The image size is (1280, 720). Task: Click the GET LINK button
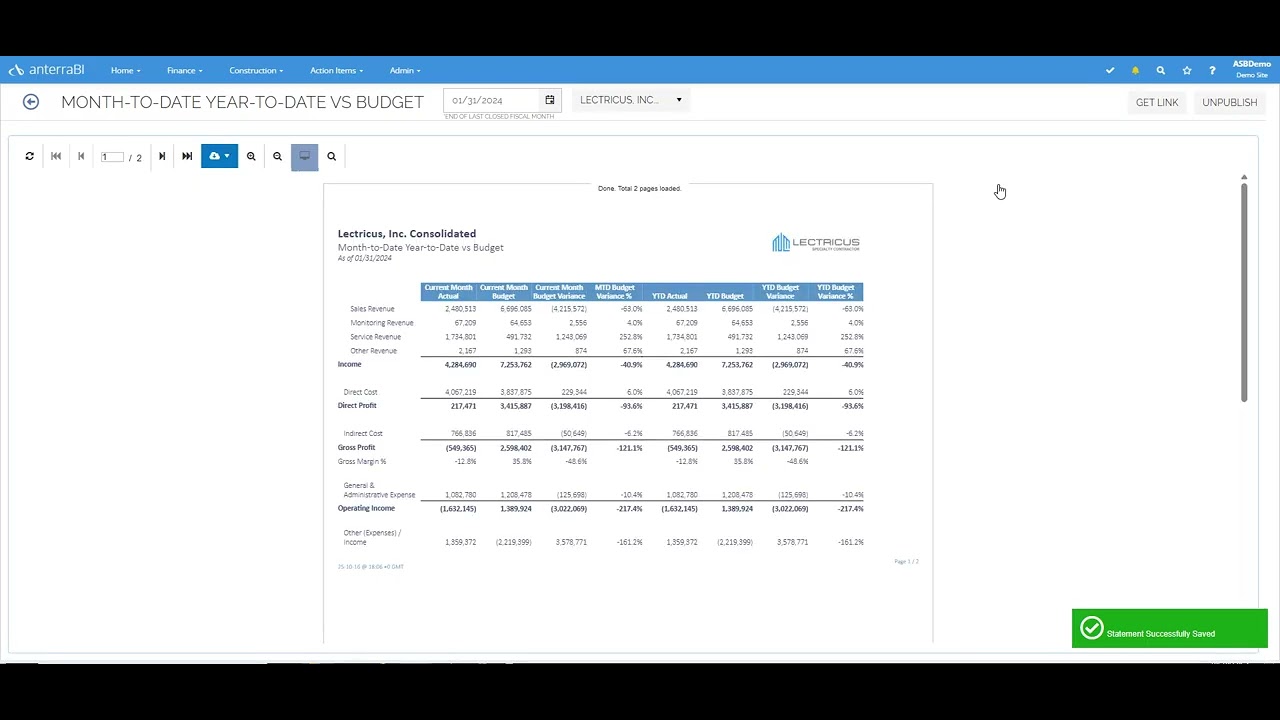pyautogui.click(x=1157, y=102)
